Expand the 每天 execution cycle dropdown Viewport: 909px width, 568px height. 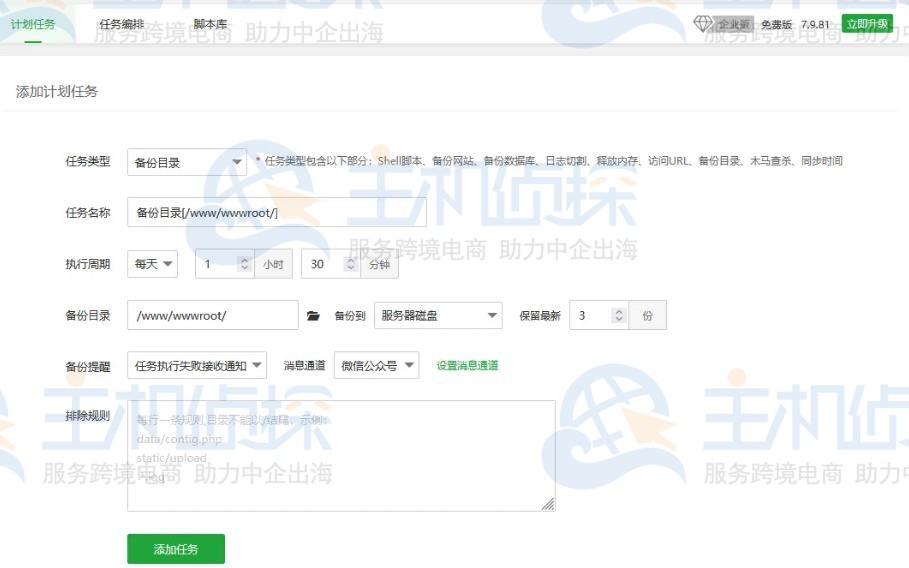point(153,264)
